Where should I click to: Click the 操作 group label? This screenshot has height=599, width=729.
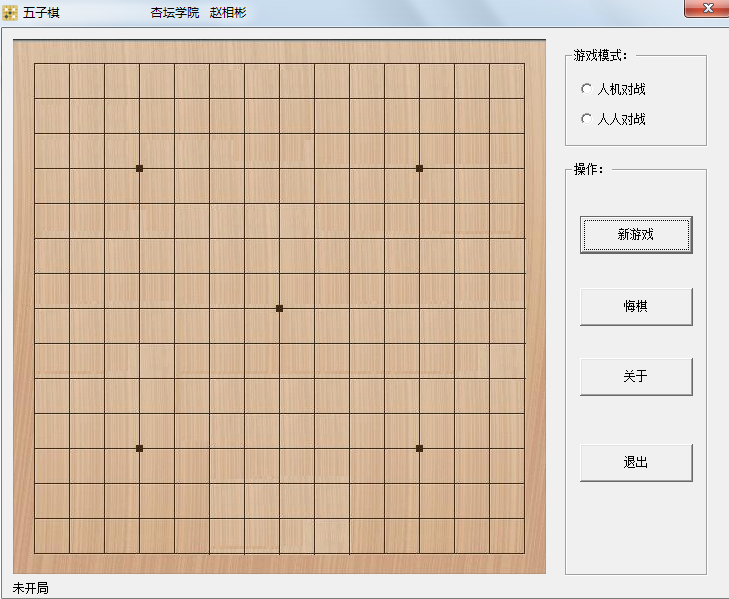point(588,169)
